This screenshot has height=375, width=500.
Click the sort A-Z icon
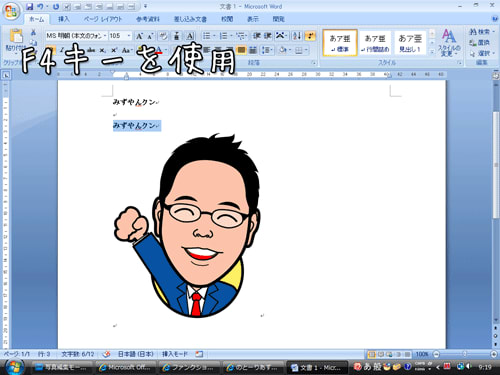(x=296, y=36)
